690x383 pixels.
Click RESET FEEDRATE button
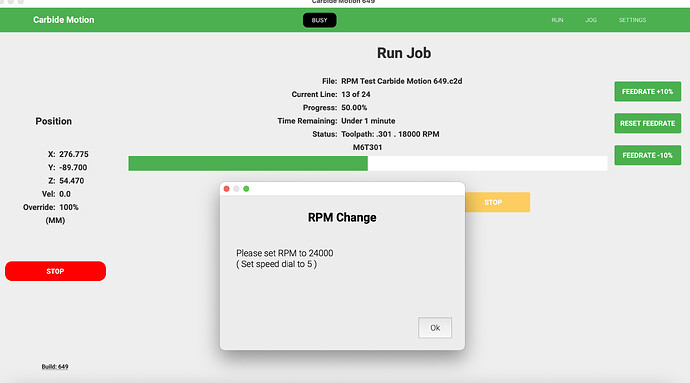coord(647,123)
